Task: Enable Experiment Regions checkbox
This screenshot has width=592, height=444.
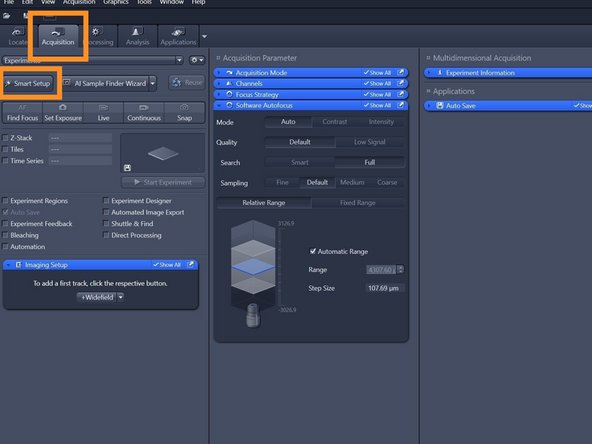Action: coord(5,201)
